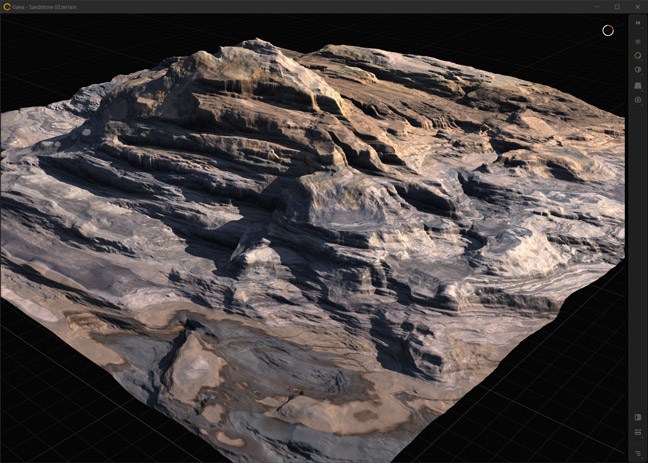Click the circular ring indicator in viewport
This screenshot has width=648, height=463.
point(607,30)
